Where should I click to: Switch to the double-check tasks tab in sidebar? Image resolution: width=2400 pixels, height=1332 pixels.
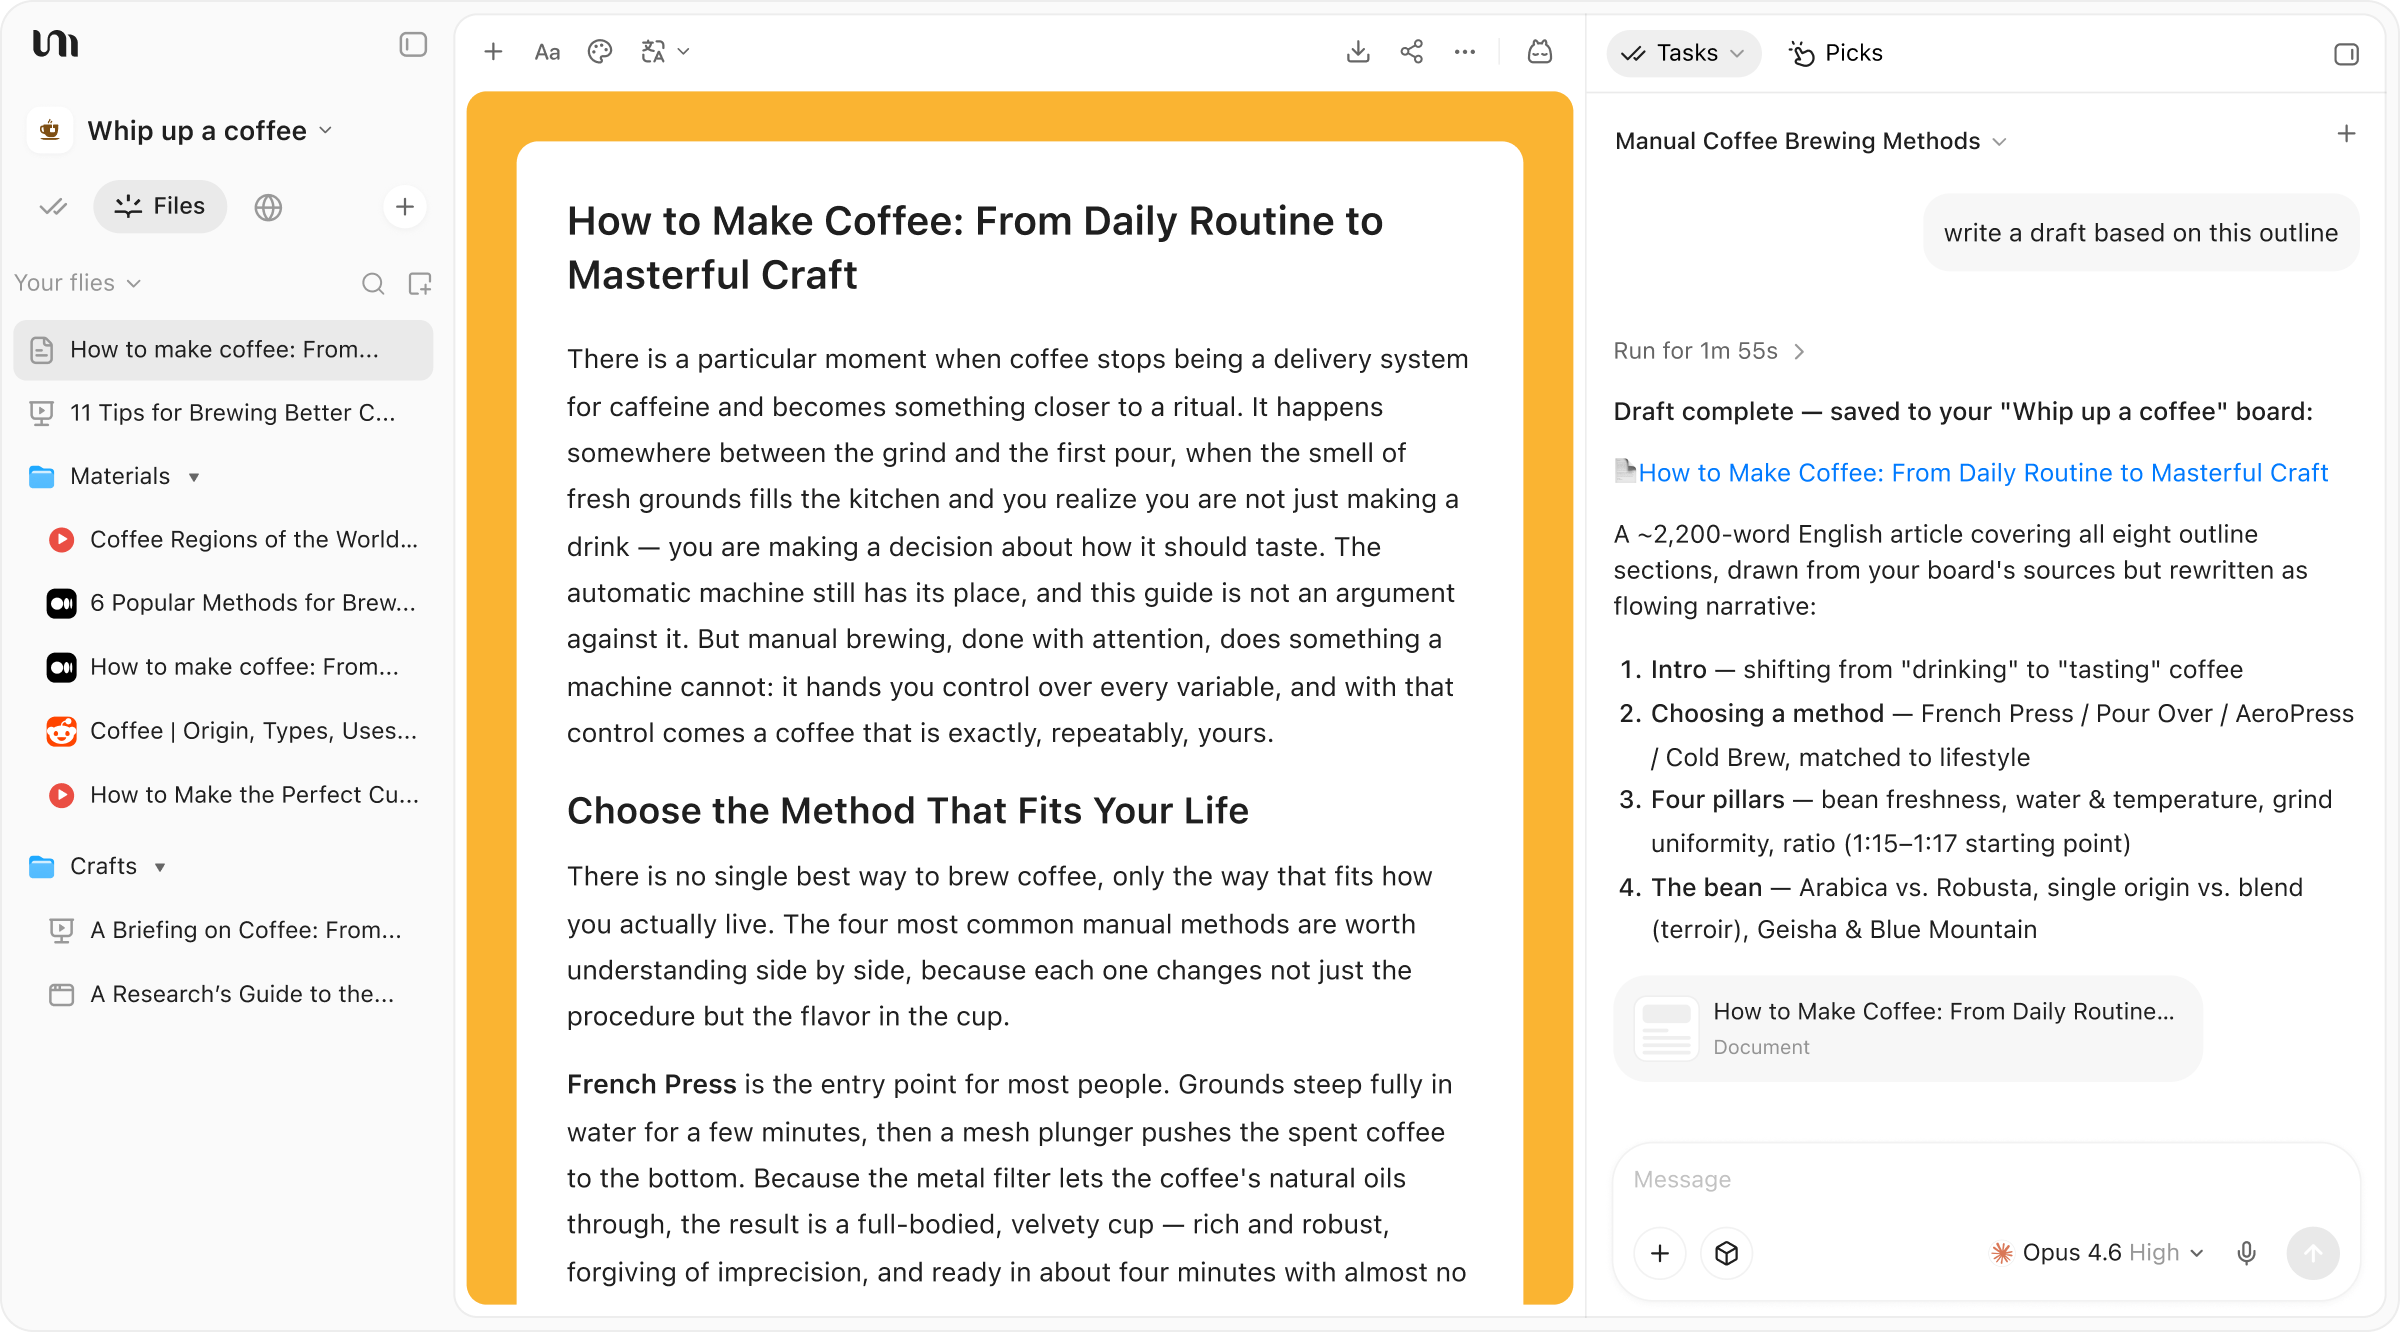53,207
